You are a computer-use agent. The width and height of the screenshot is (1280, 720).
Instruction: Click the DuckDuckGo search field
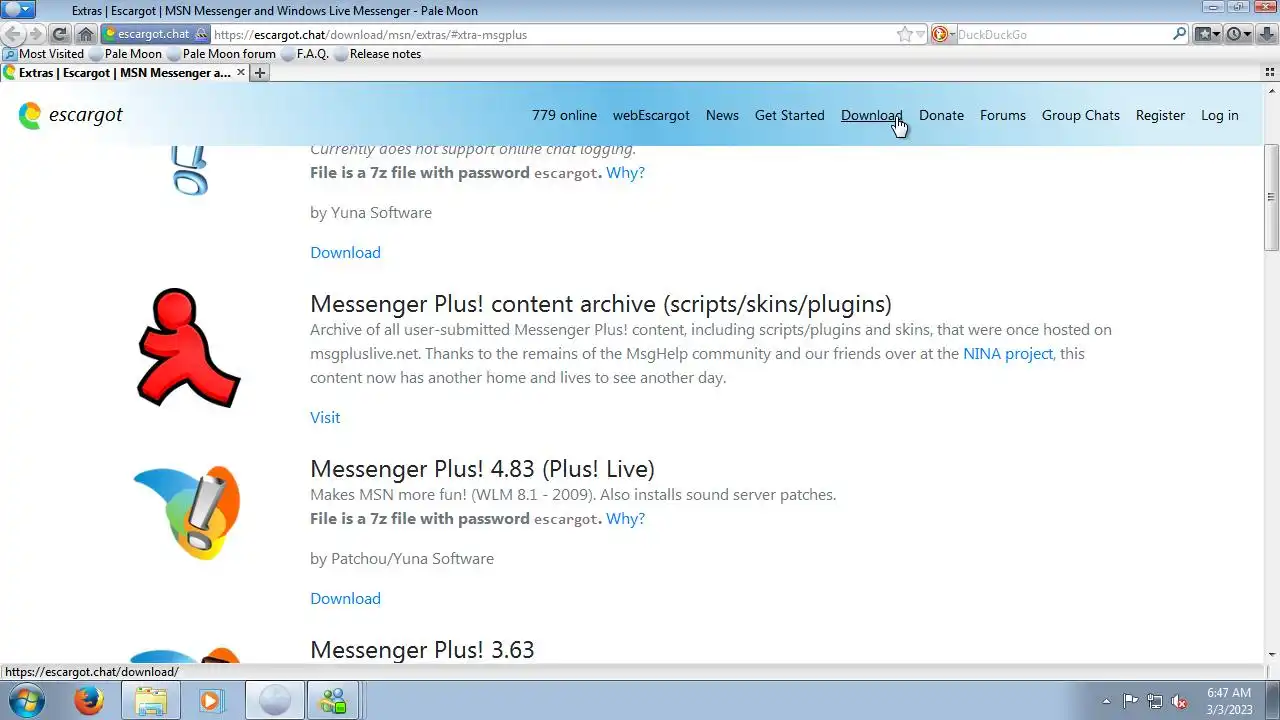(1063, 34)
